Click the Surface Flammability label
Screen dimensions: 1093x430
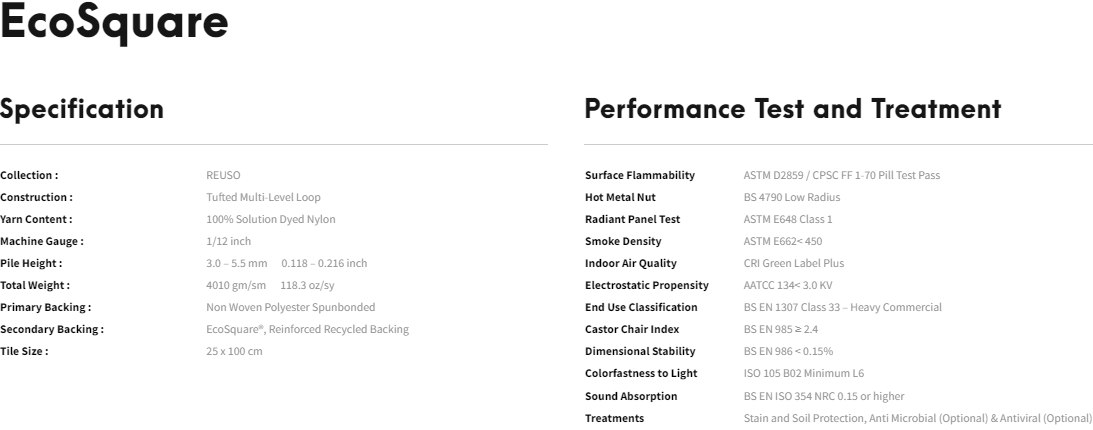pyautogui.click(x=639, y=175)
